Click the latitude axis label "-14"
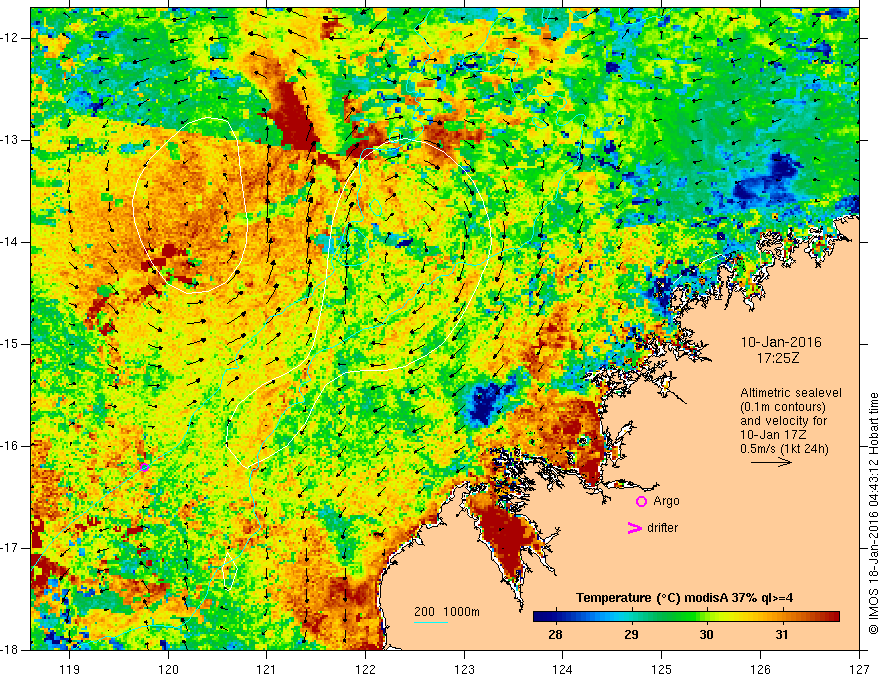 pyautogui.click(x=10, y=242)
